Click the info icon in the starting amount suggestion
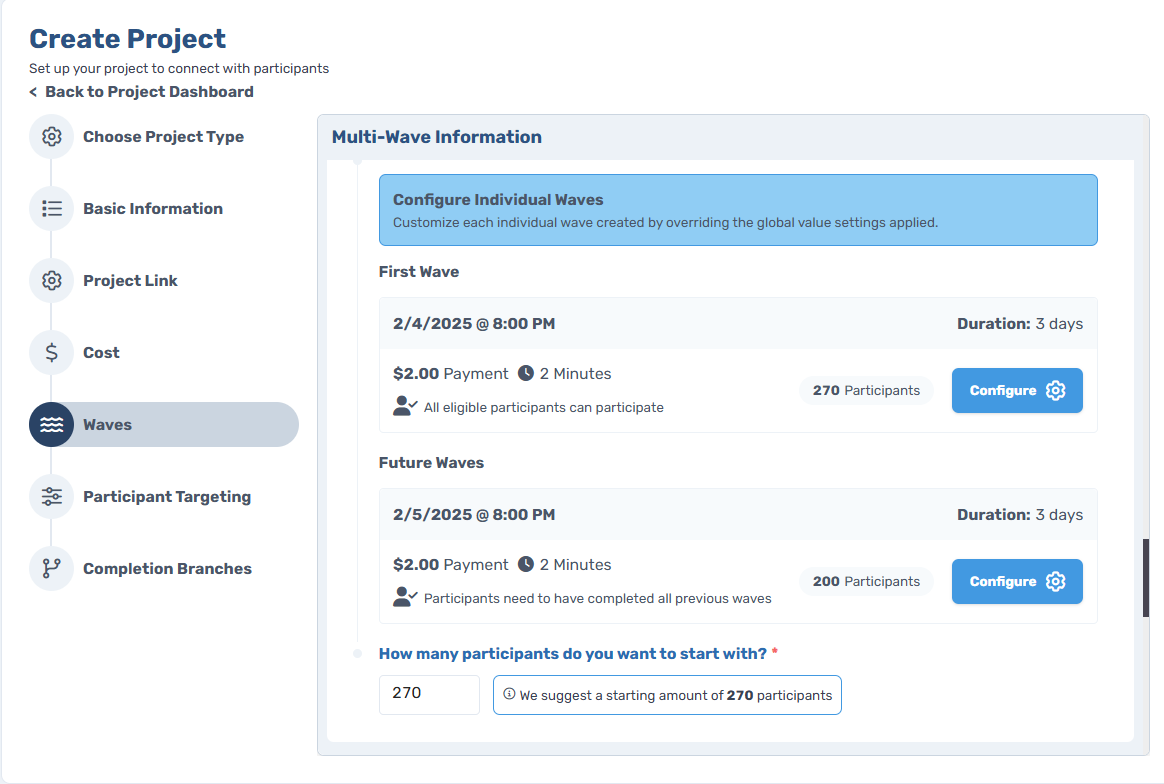This screenshot has width=1164, height=784. [509, 694]
